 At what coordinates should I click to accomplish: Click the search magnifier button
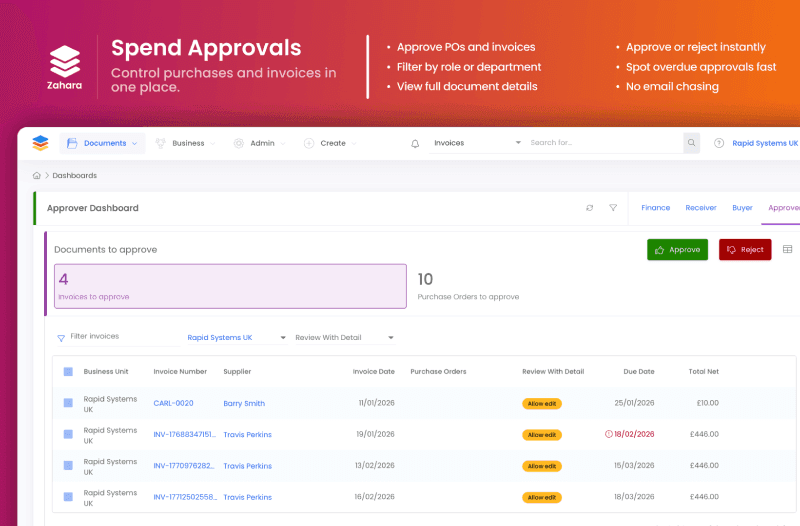point(691,143)
